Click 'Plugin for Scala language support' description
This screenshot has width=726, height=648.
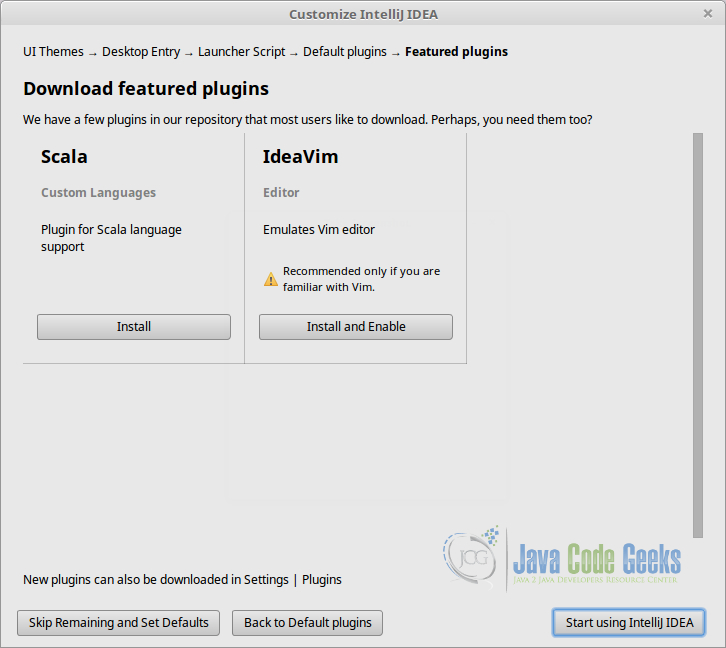click(111, 238)
